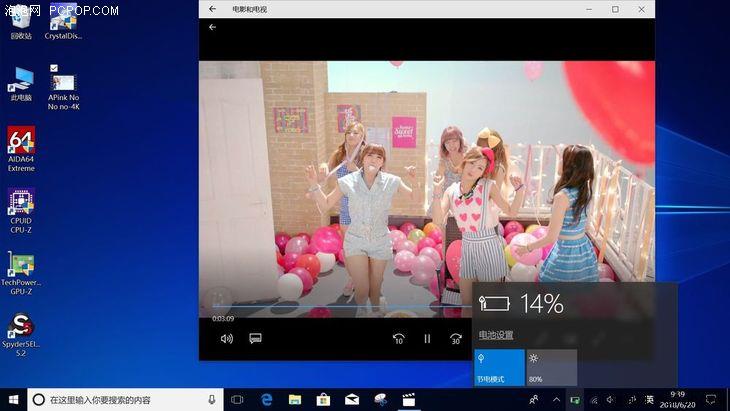
Task: Skip back 10 seconds in video
Action: point(398,338)
